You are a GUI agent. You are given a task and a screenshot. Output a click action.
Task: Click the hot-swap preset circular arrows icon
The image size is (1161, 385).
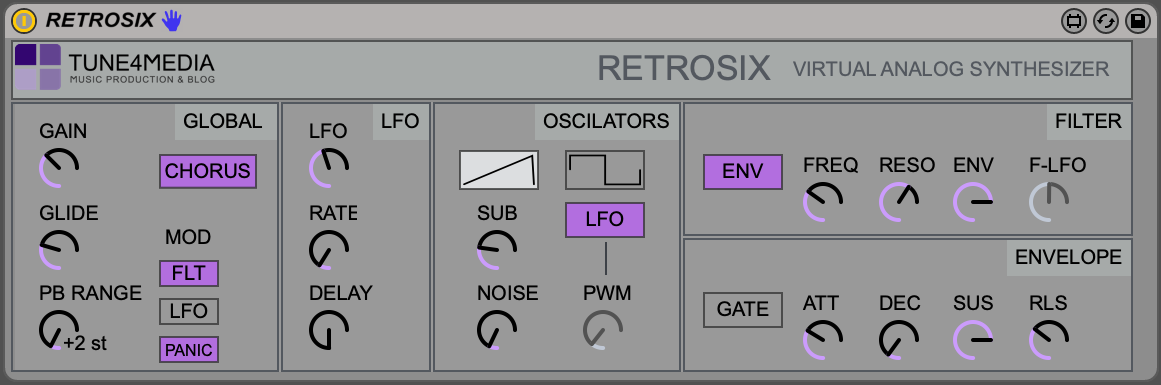coord(1105,21)
